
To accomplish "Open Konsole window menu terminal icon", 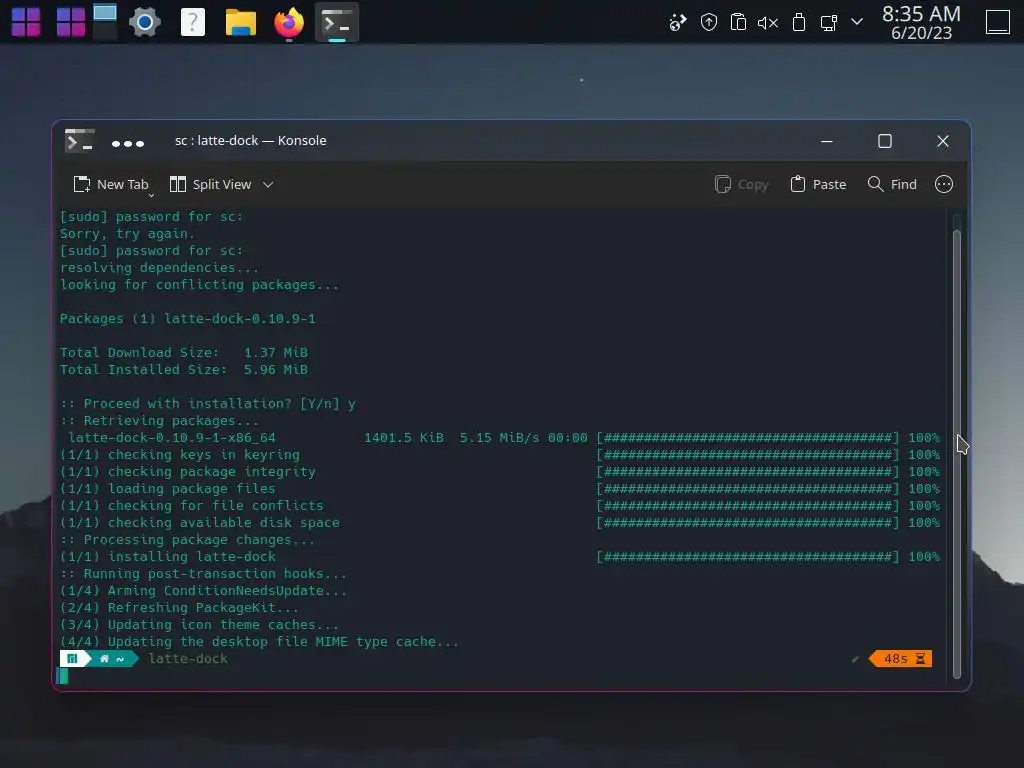I will coord(80,140).
